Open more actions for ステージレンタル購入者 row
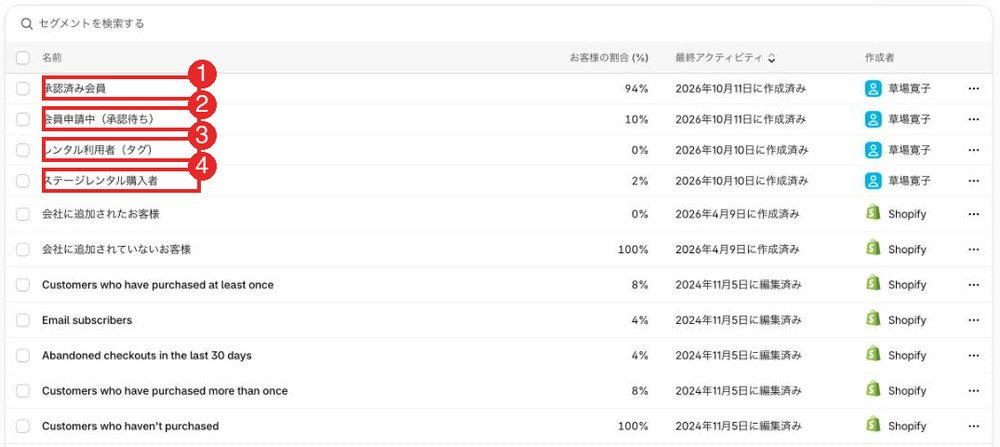1000x447 pixels. [973, 181]
